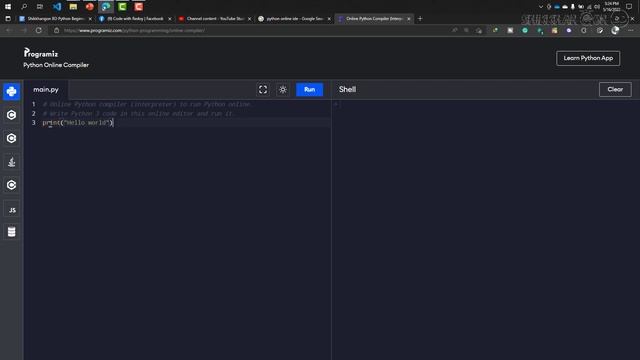Click the print("Hello world") code line

(x=78, y=122)
